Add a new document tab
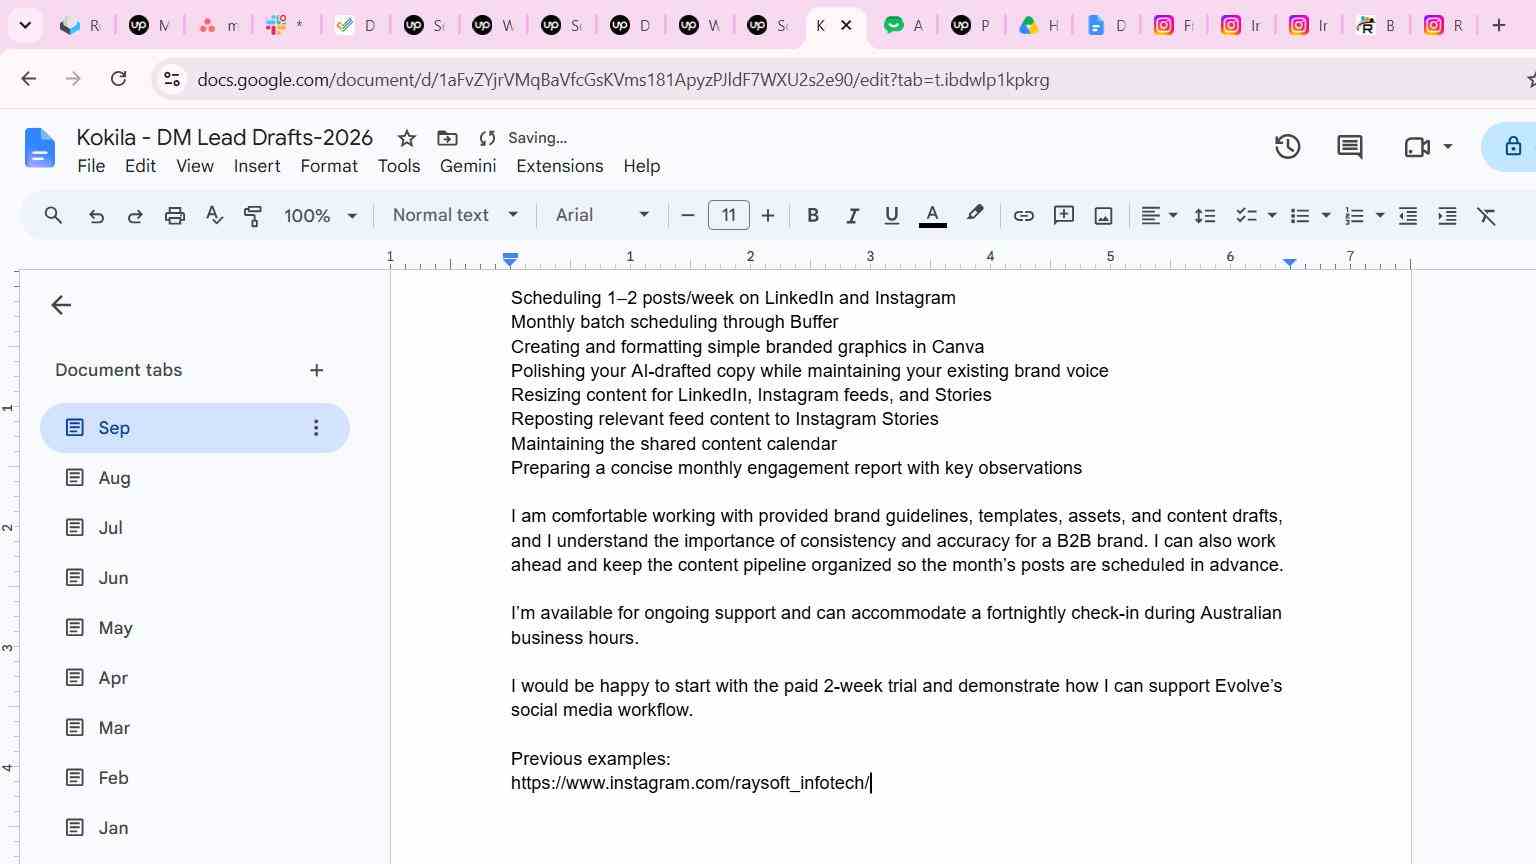 tap(316, 370)
